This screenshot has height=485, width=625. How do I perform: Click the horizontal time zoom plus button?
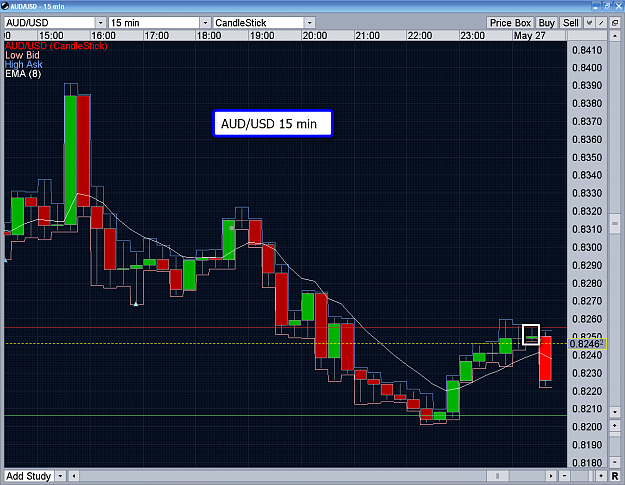(x=601, y=476)
